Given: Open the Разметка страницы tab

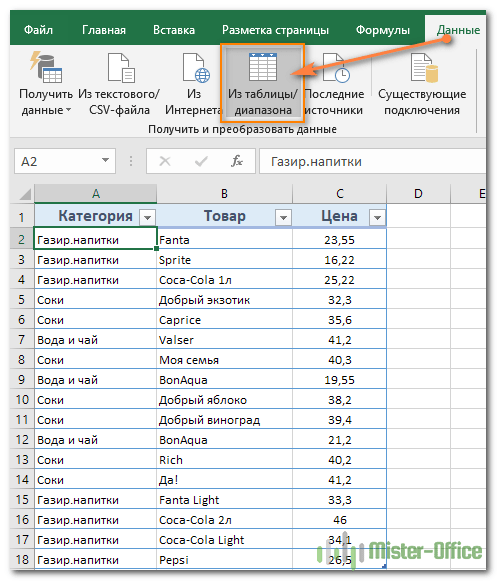Looking at the screenshot, I should point(275,30).
